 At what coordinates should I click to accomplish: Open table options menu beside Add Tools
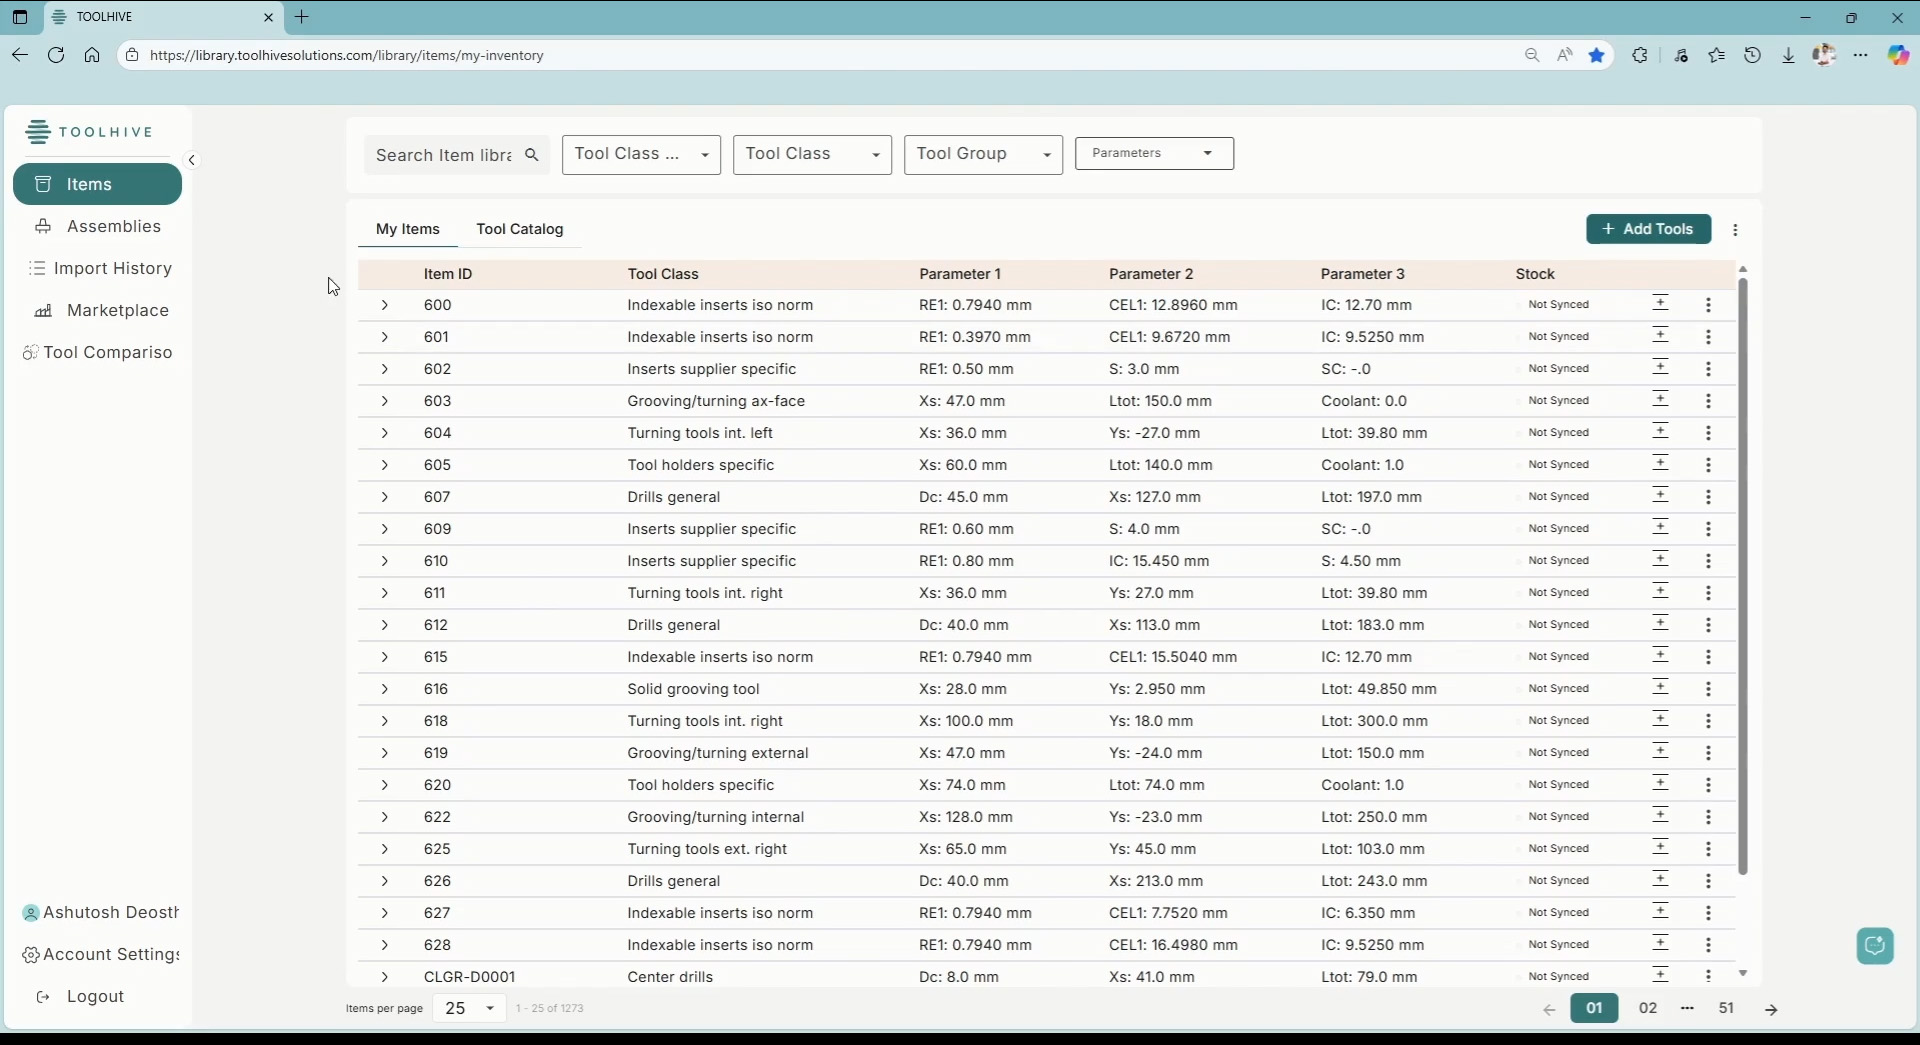(1735, 230)
